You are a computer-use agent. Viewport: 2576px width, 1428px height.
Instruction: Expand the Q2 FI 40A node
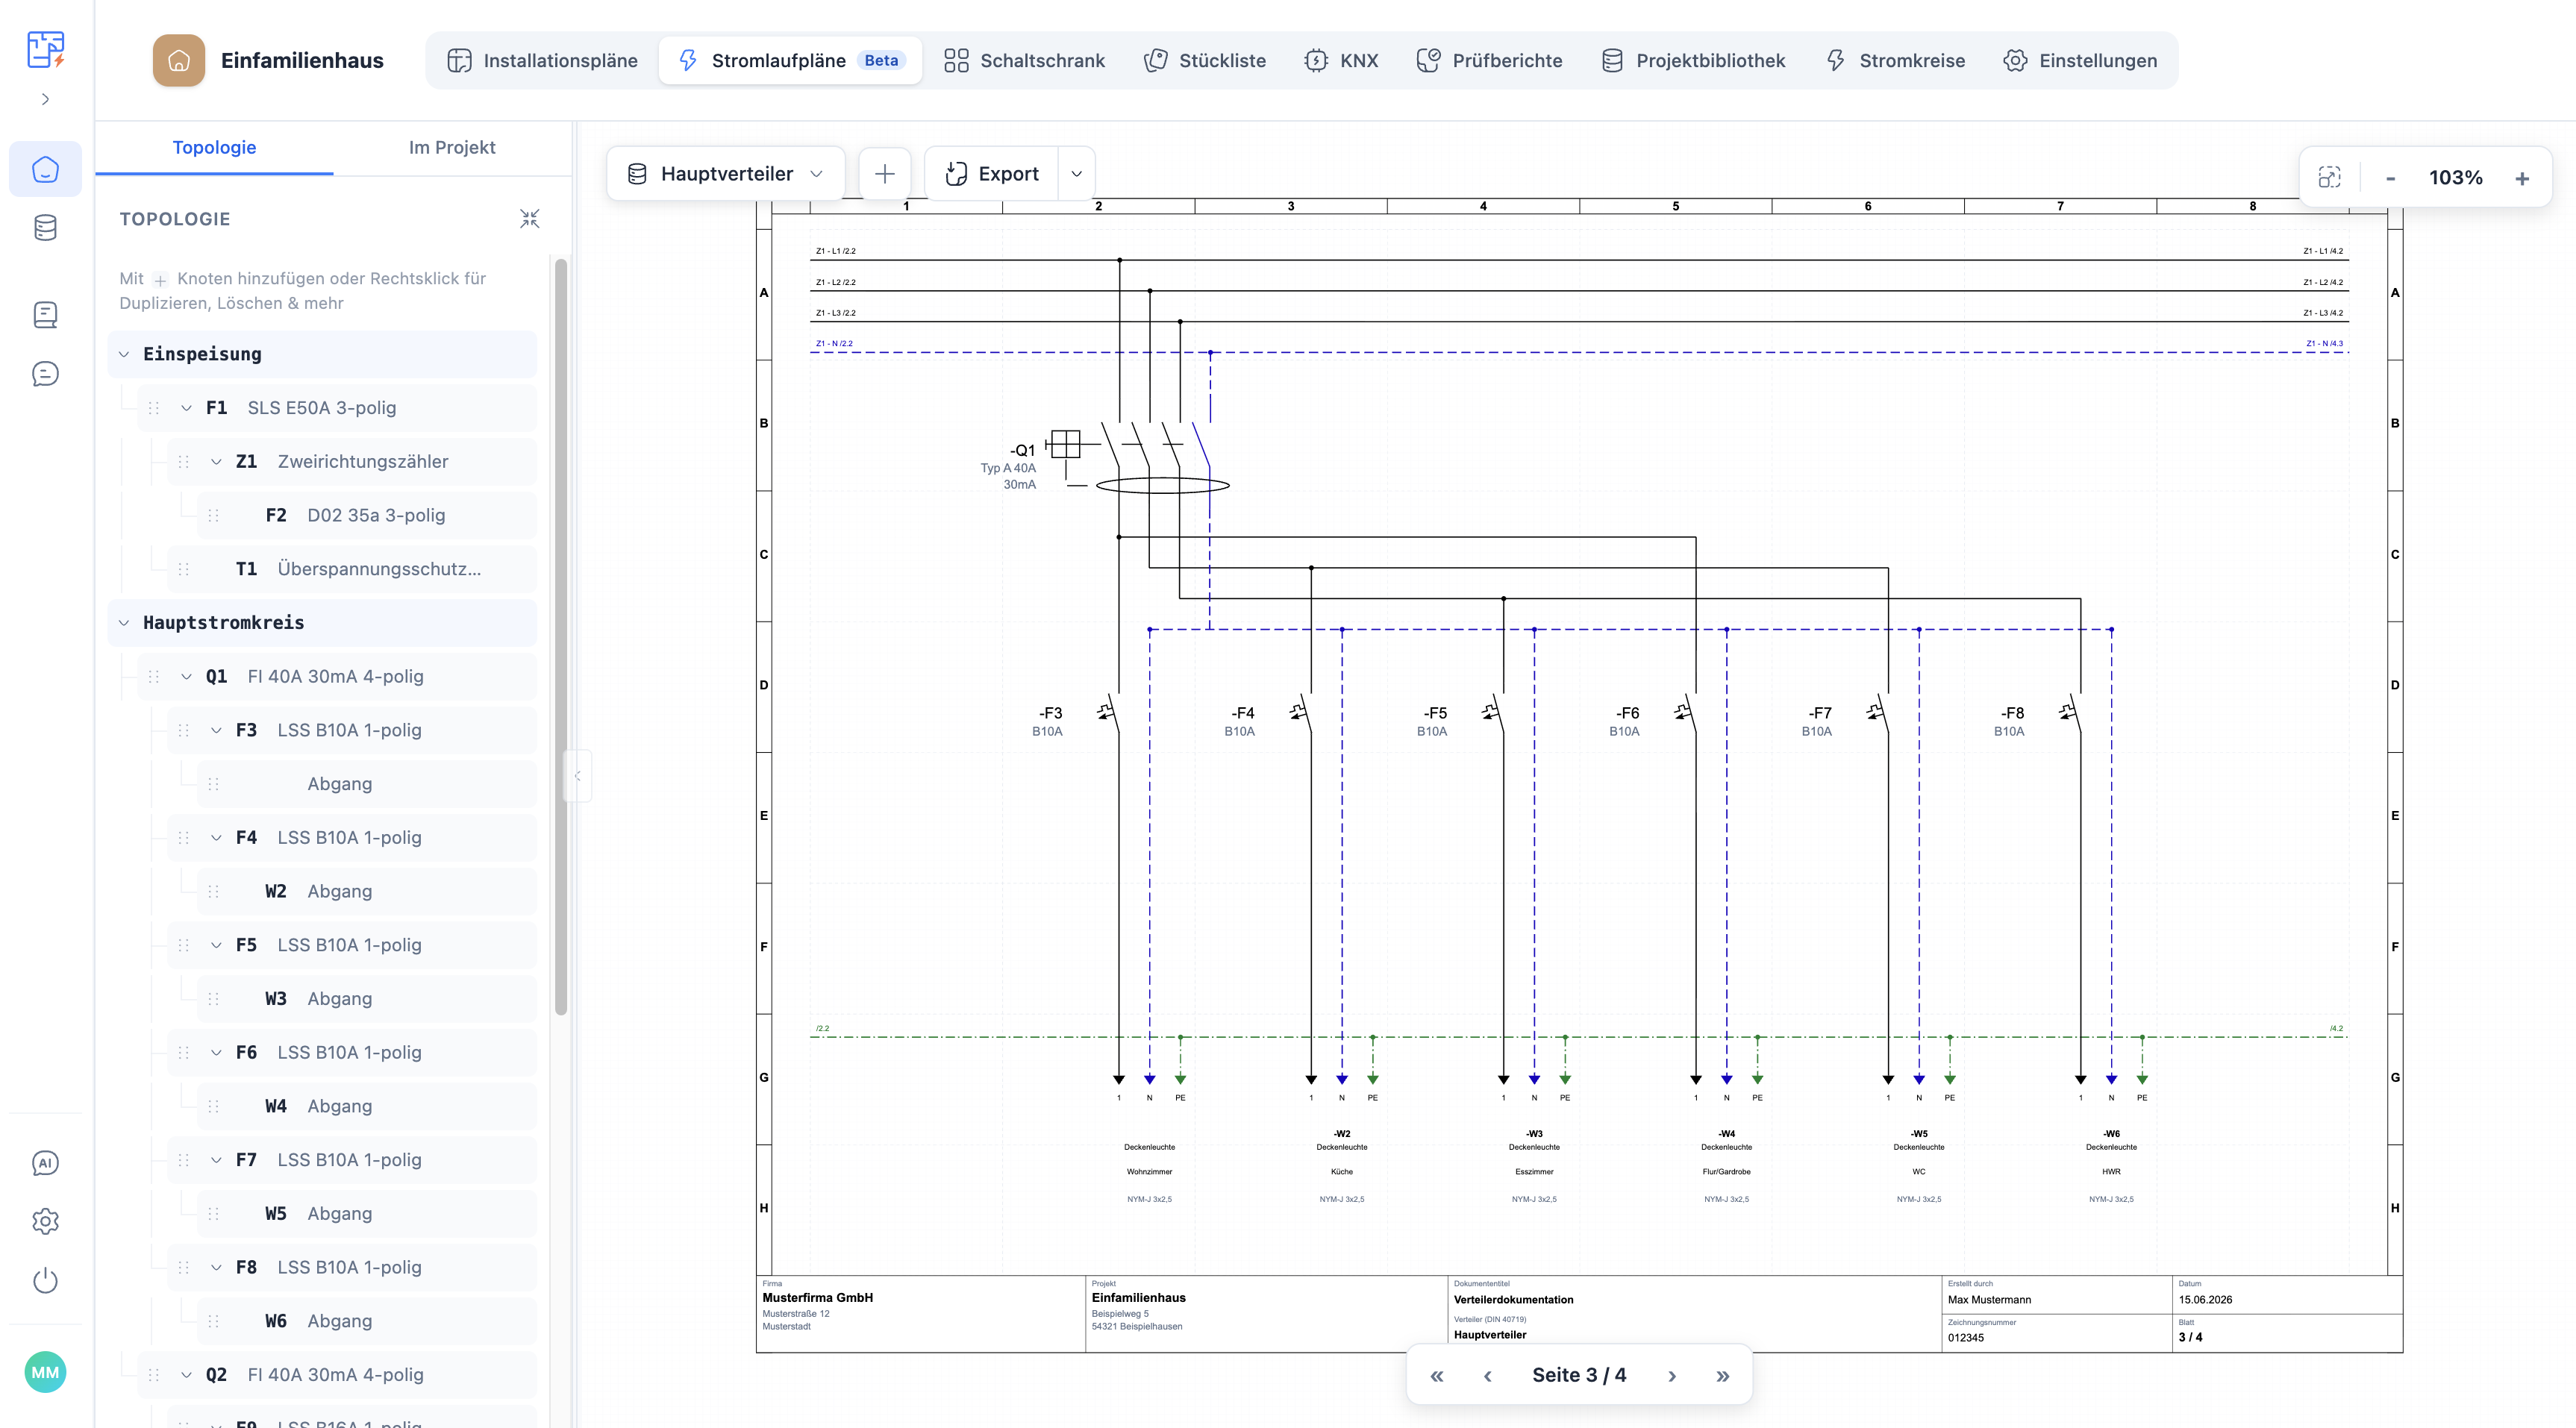(x=186, y=1375)
